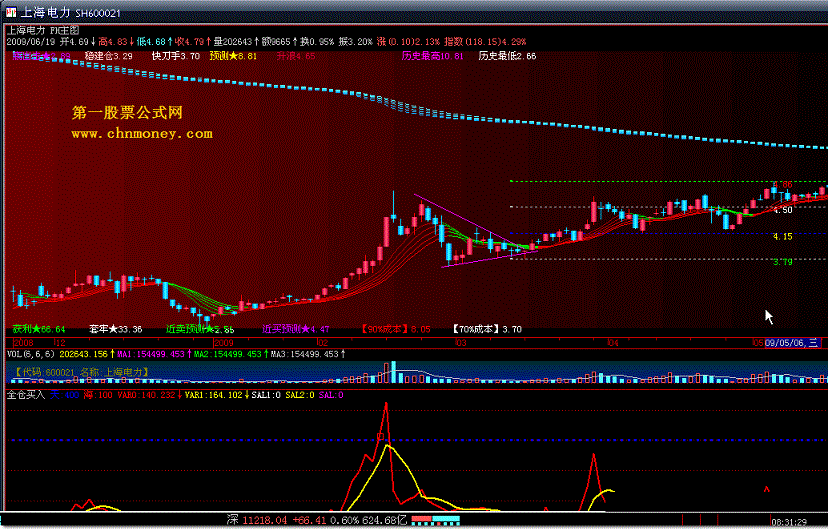Image resolution: width=828 pixels, height=531 pixels.
Task: Click the 量202643 volume figure
Action: pyautogui.click(x=232, y=42)
